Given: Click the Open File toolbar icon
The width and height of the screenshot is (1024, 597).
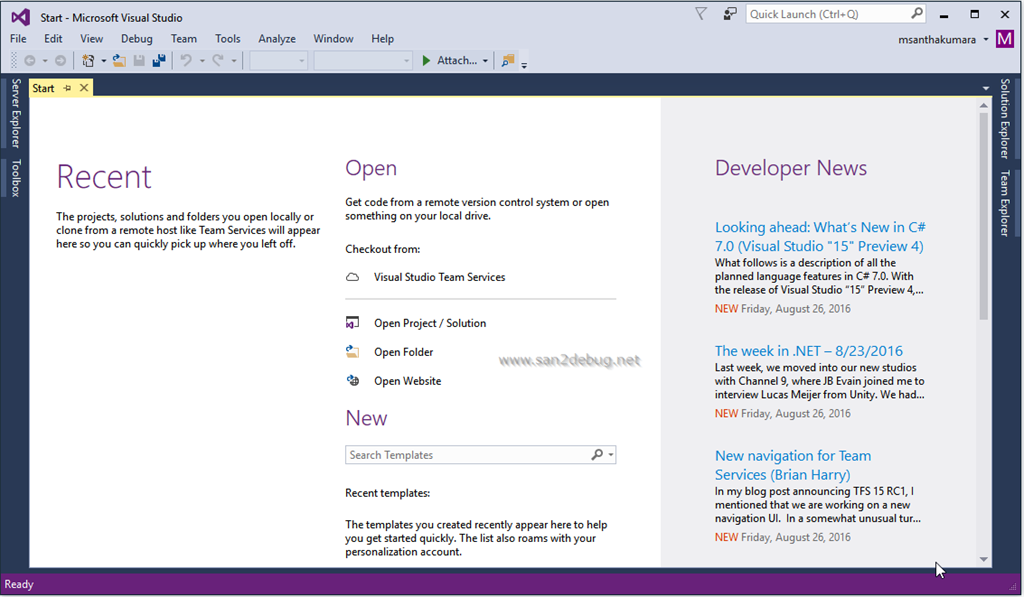Looking at the screenshot, I should (119, 61).
